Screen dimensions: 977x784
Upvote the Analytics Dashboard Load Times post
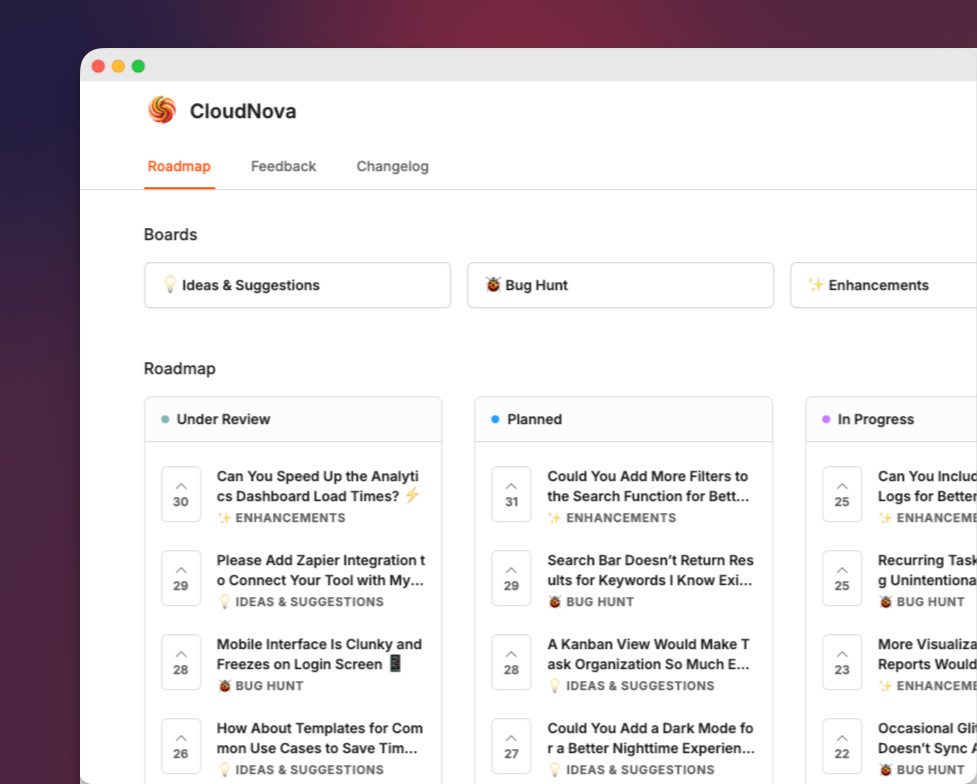(x=181, y=494)
